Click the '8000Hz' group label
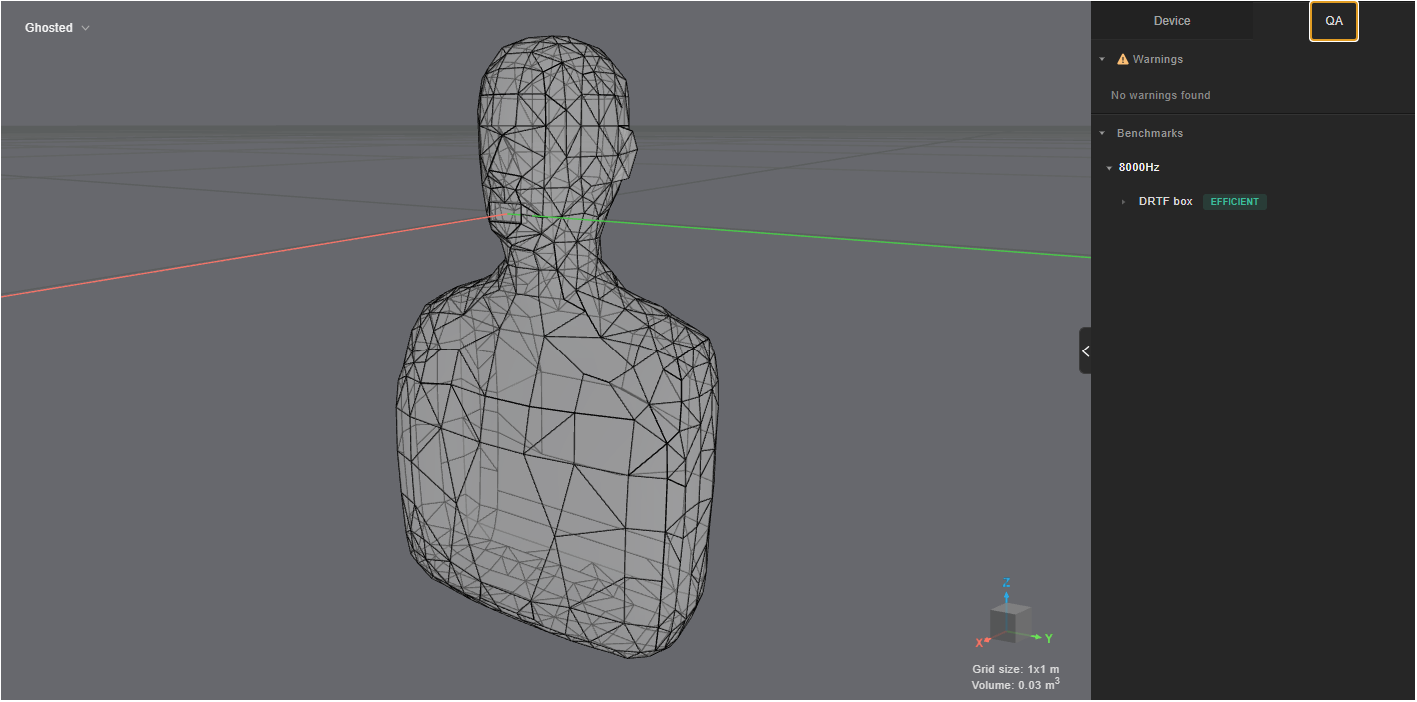Screen dimensions: 1417x702 [x=1139, y=168]
